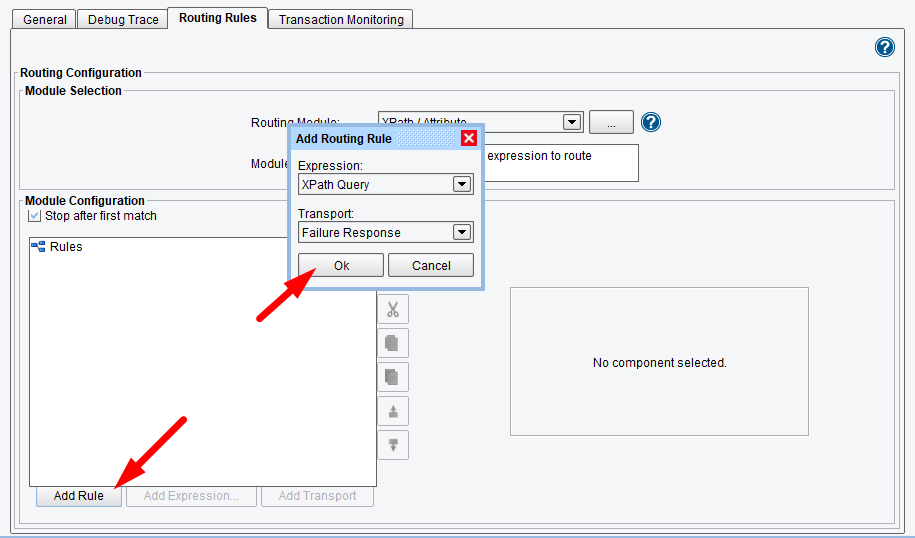Viewport: 915px width, 538px height.
Task: Expand the Routing Module dropdown
Action: 572,122
